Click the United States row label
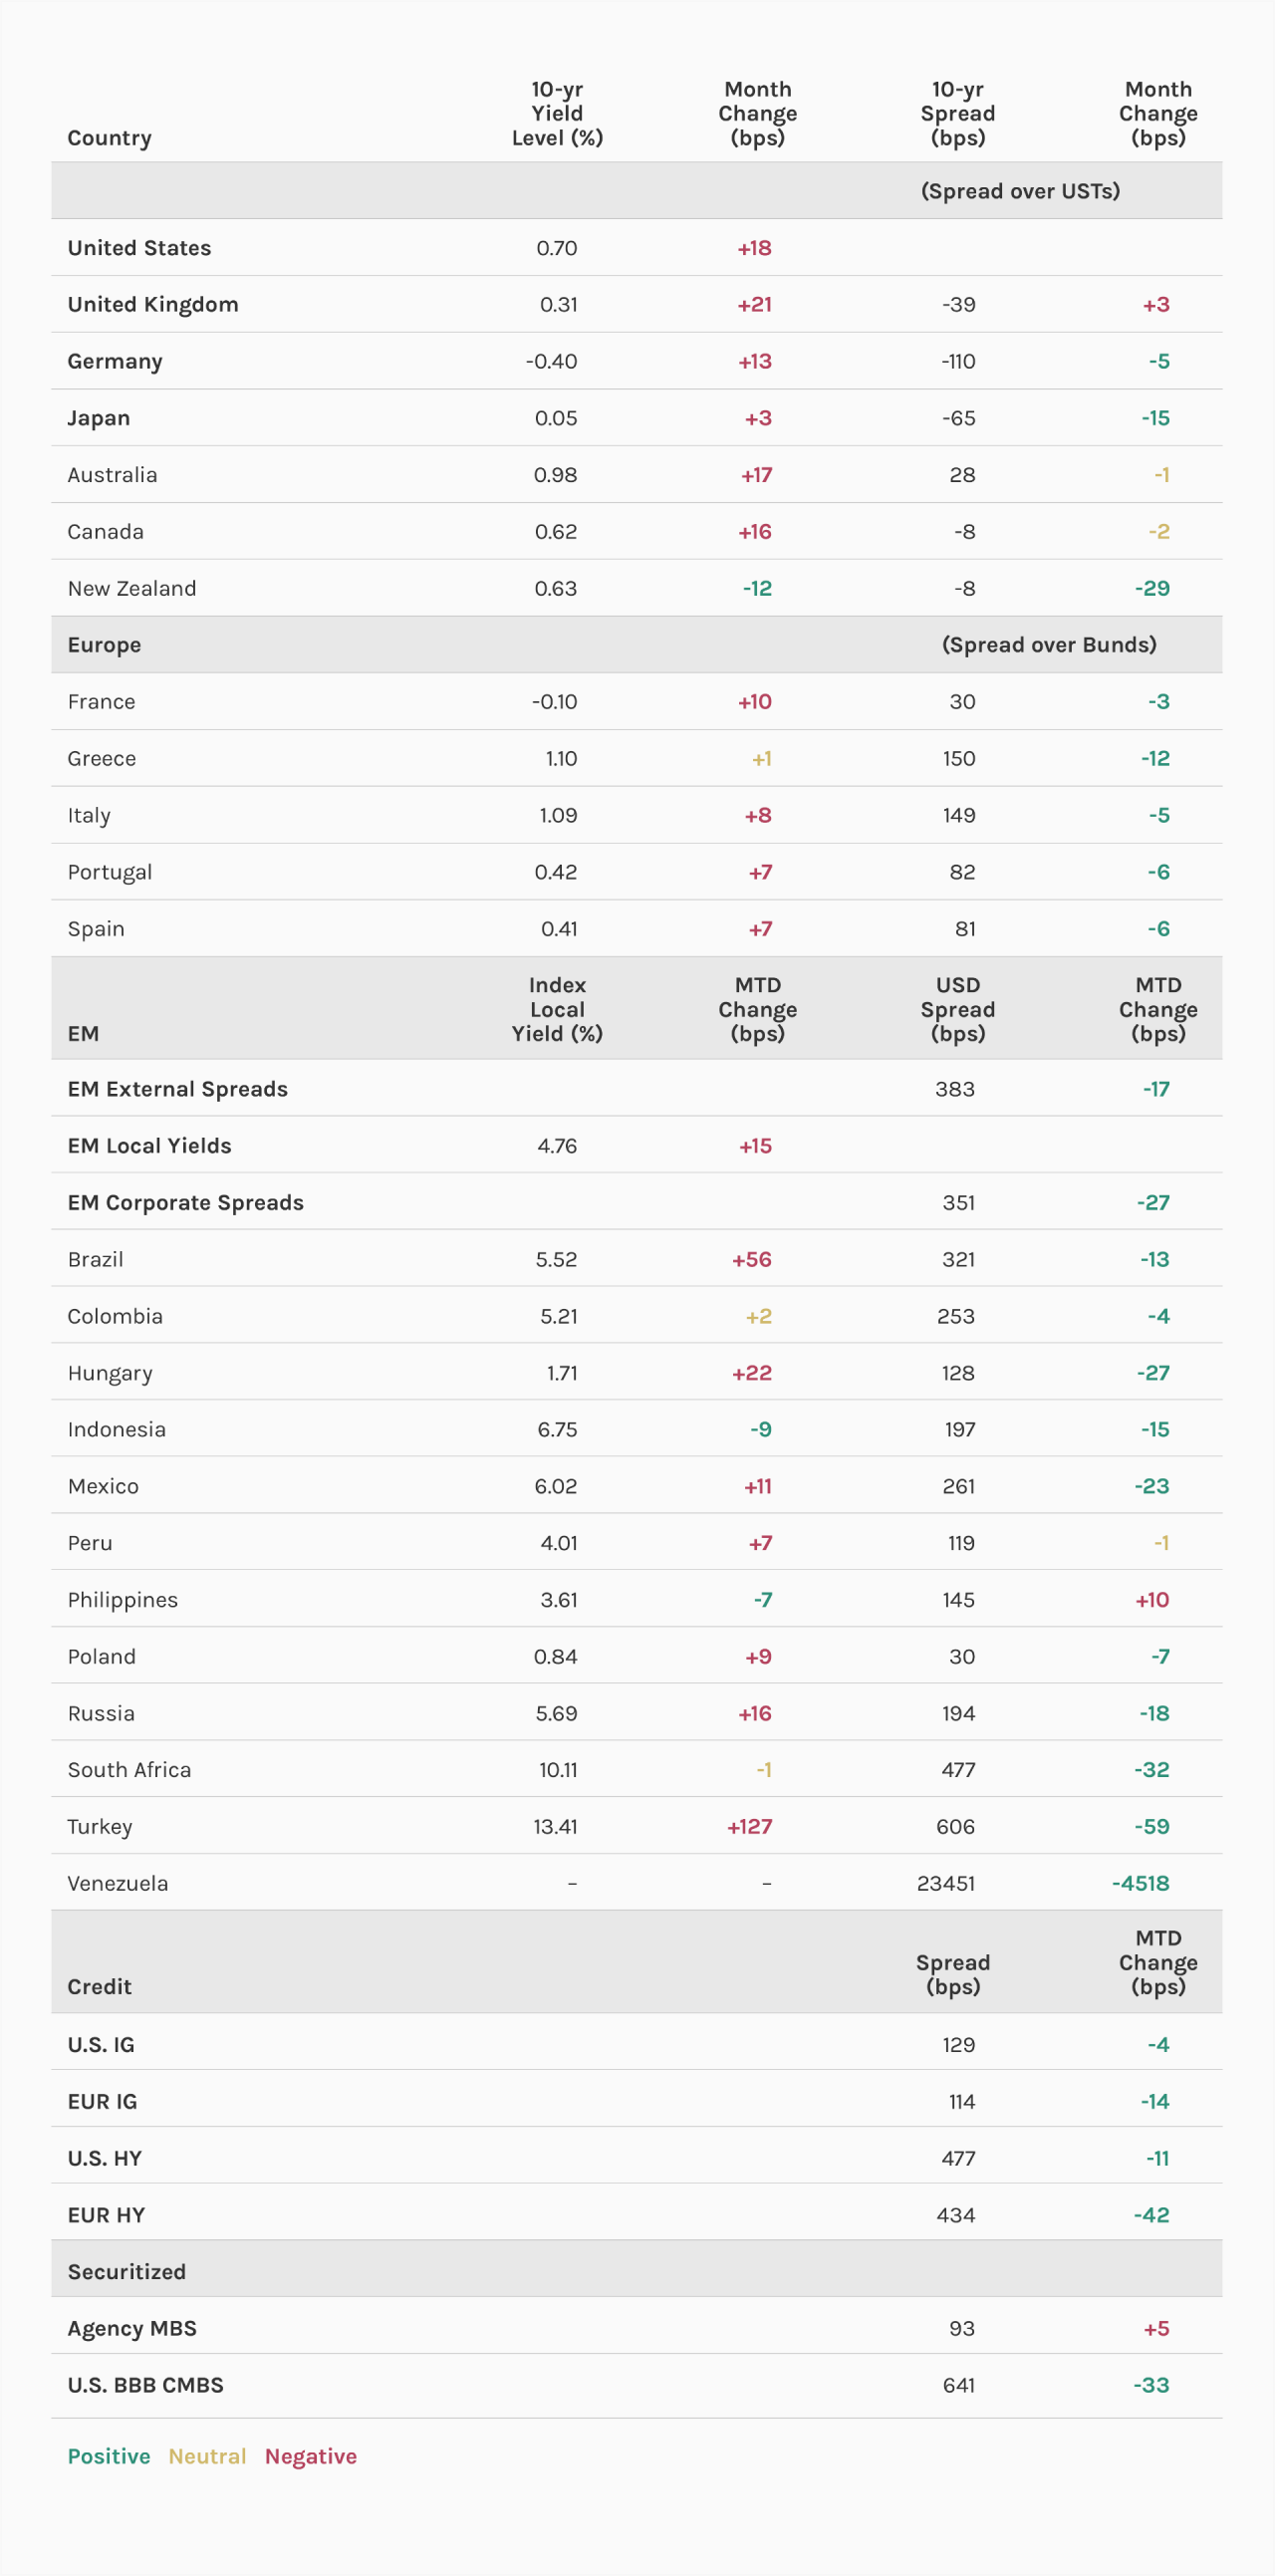The width and height of the screenshot is (1275, 2576). tap(139, 248)
